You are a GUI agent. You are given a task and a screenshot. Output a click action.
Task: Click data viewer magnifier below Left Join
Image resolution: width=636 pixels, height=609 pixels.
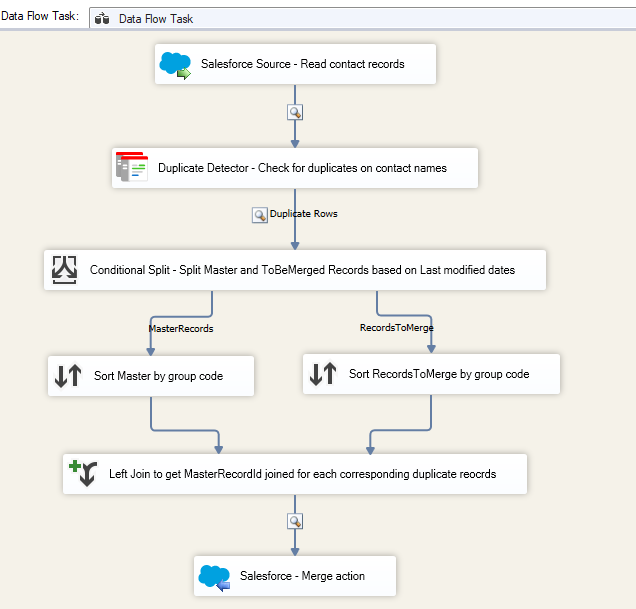295,521
